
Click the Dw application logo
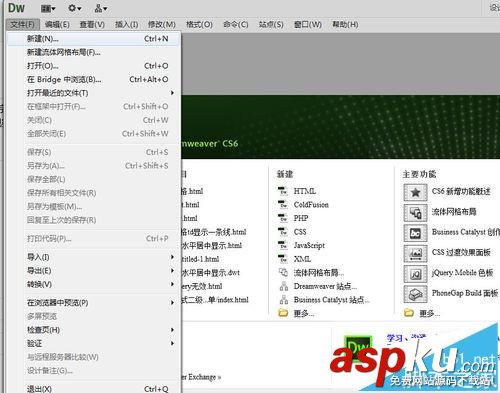(x=16, y=8)
